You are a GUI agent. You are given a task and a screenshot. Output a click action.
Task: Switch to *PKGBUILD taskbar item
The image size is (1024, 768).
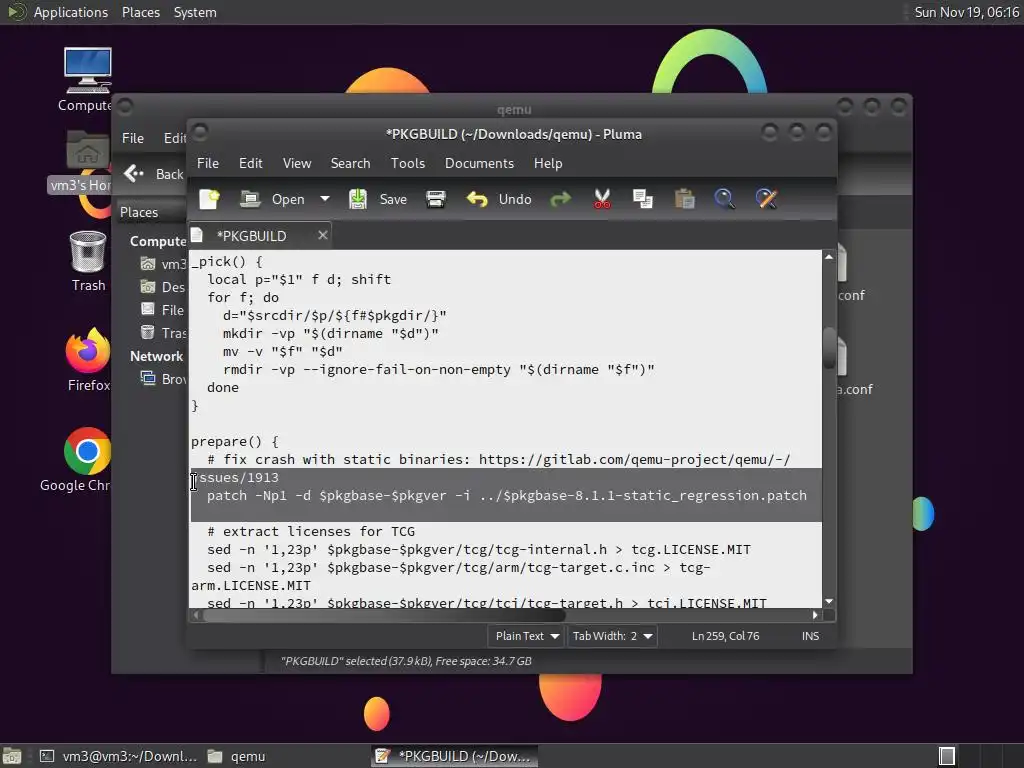click(x=455, y=756)
